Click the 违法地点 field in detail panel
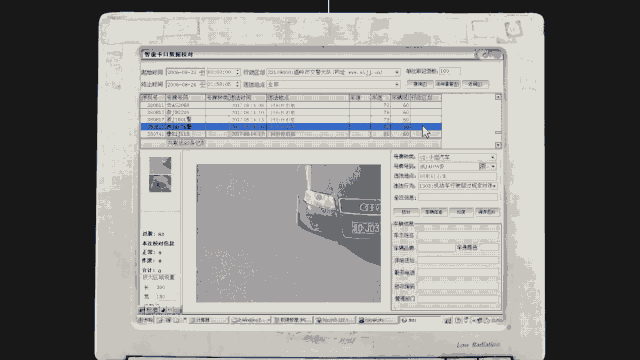 (x=458, y=176)
